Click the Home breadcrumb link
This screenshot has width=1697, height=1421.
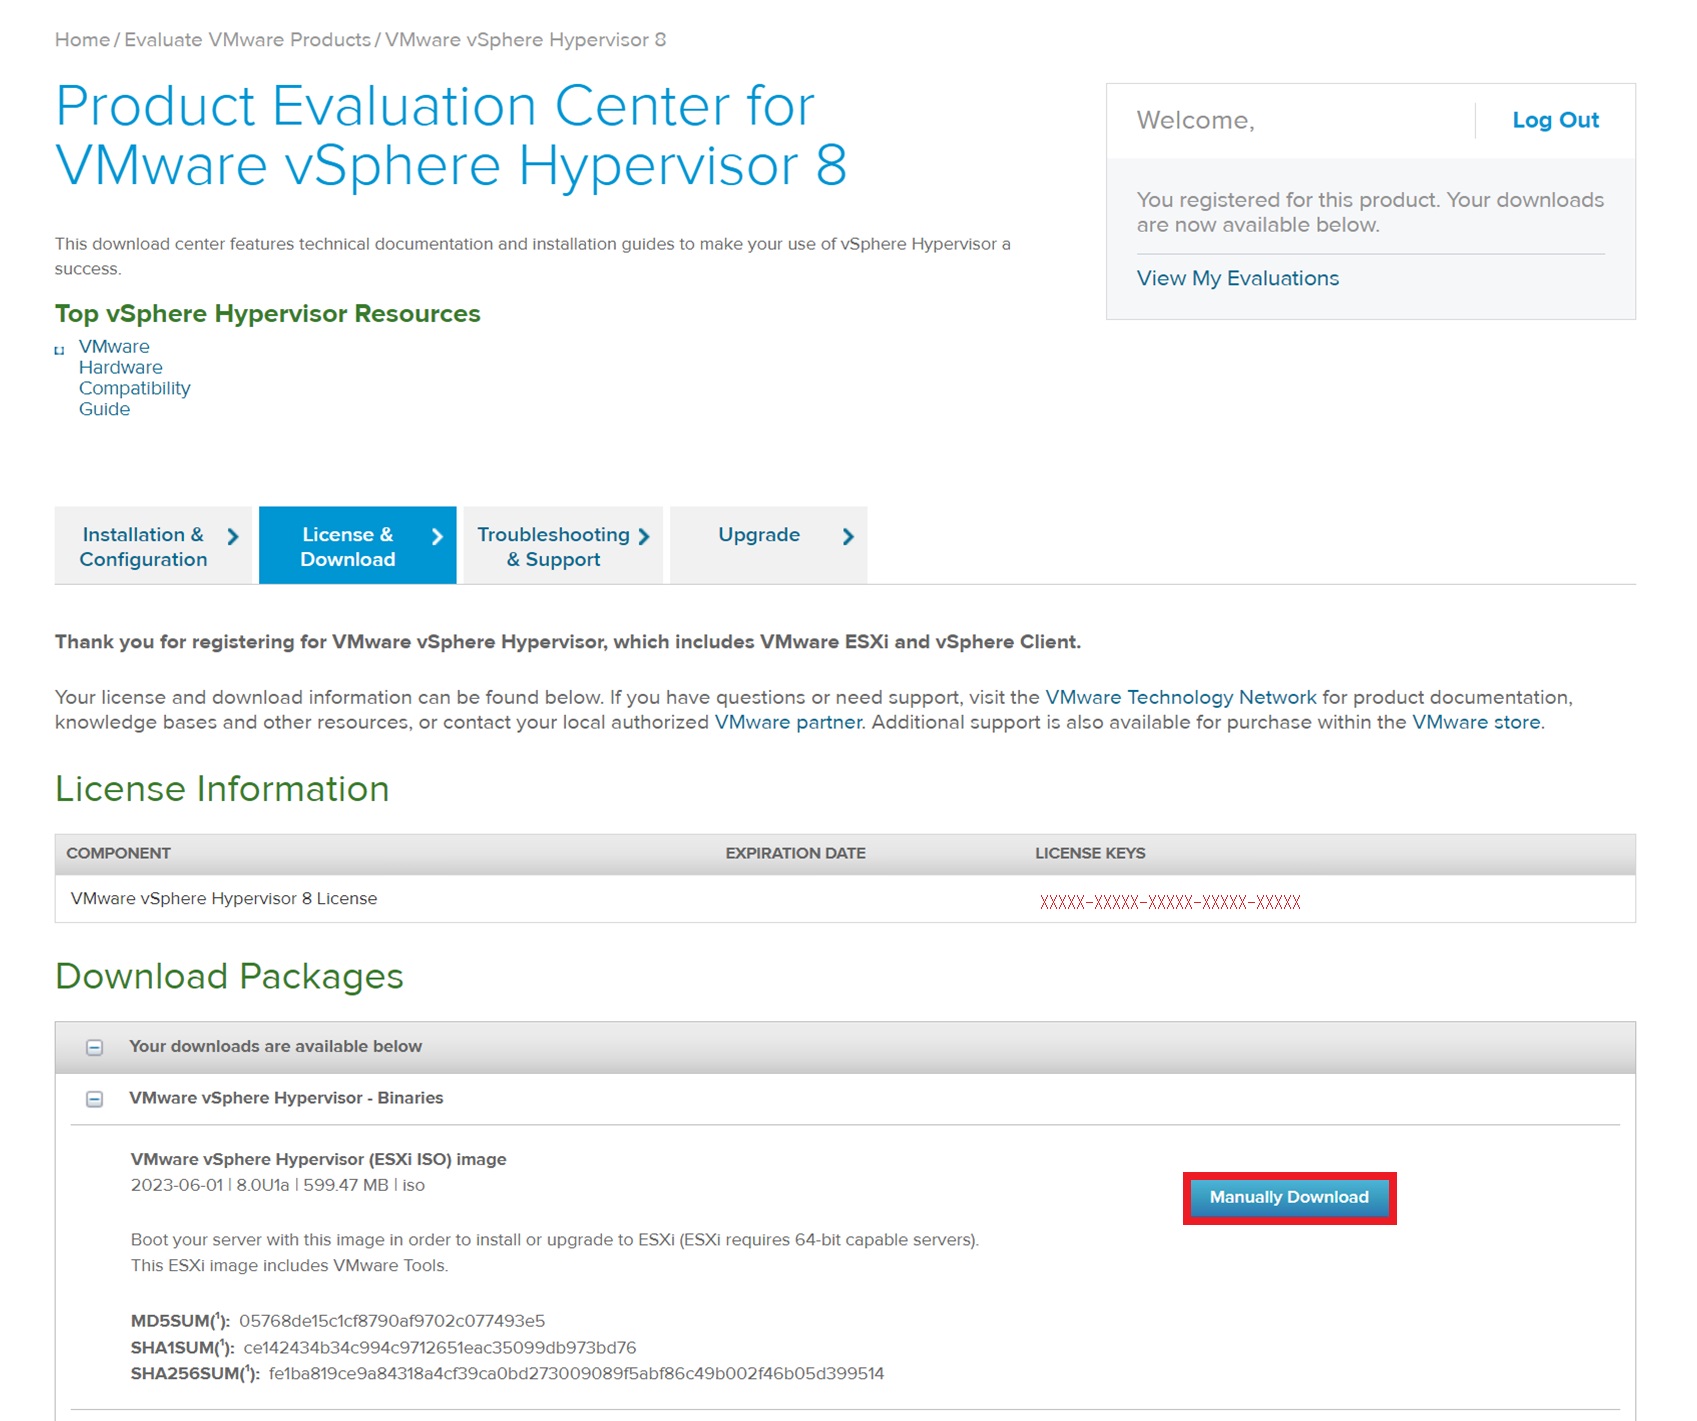click(x=82, y=40)
